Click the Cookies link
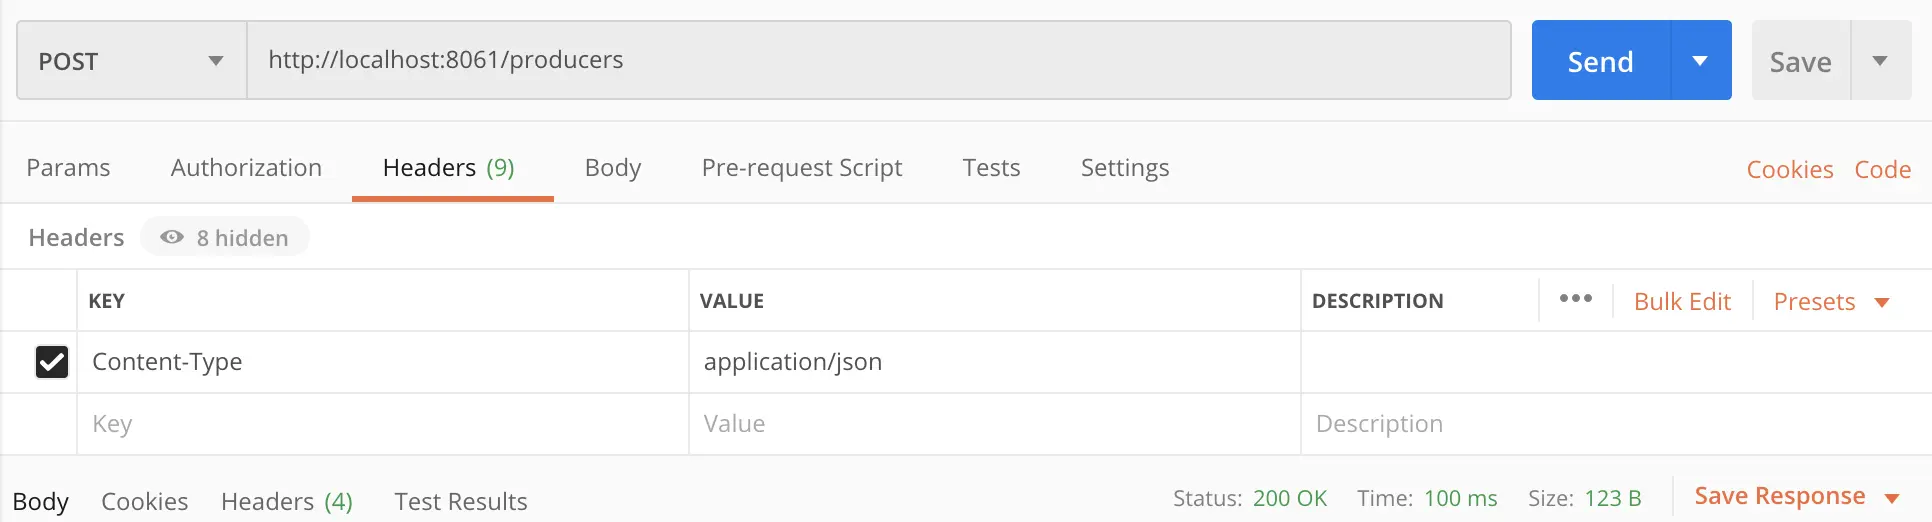1932x522 pixels. (1789, 170)
